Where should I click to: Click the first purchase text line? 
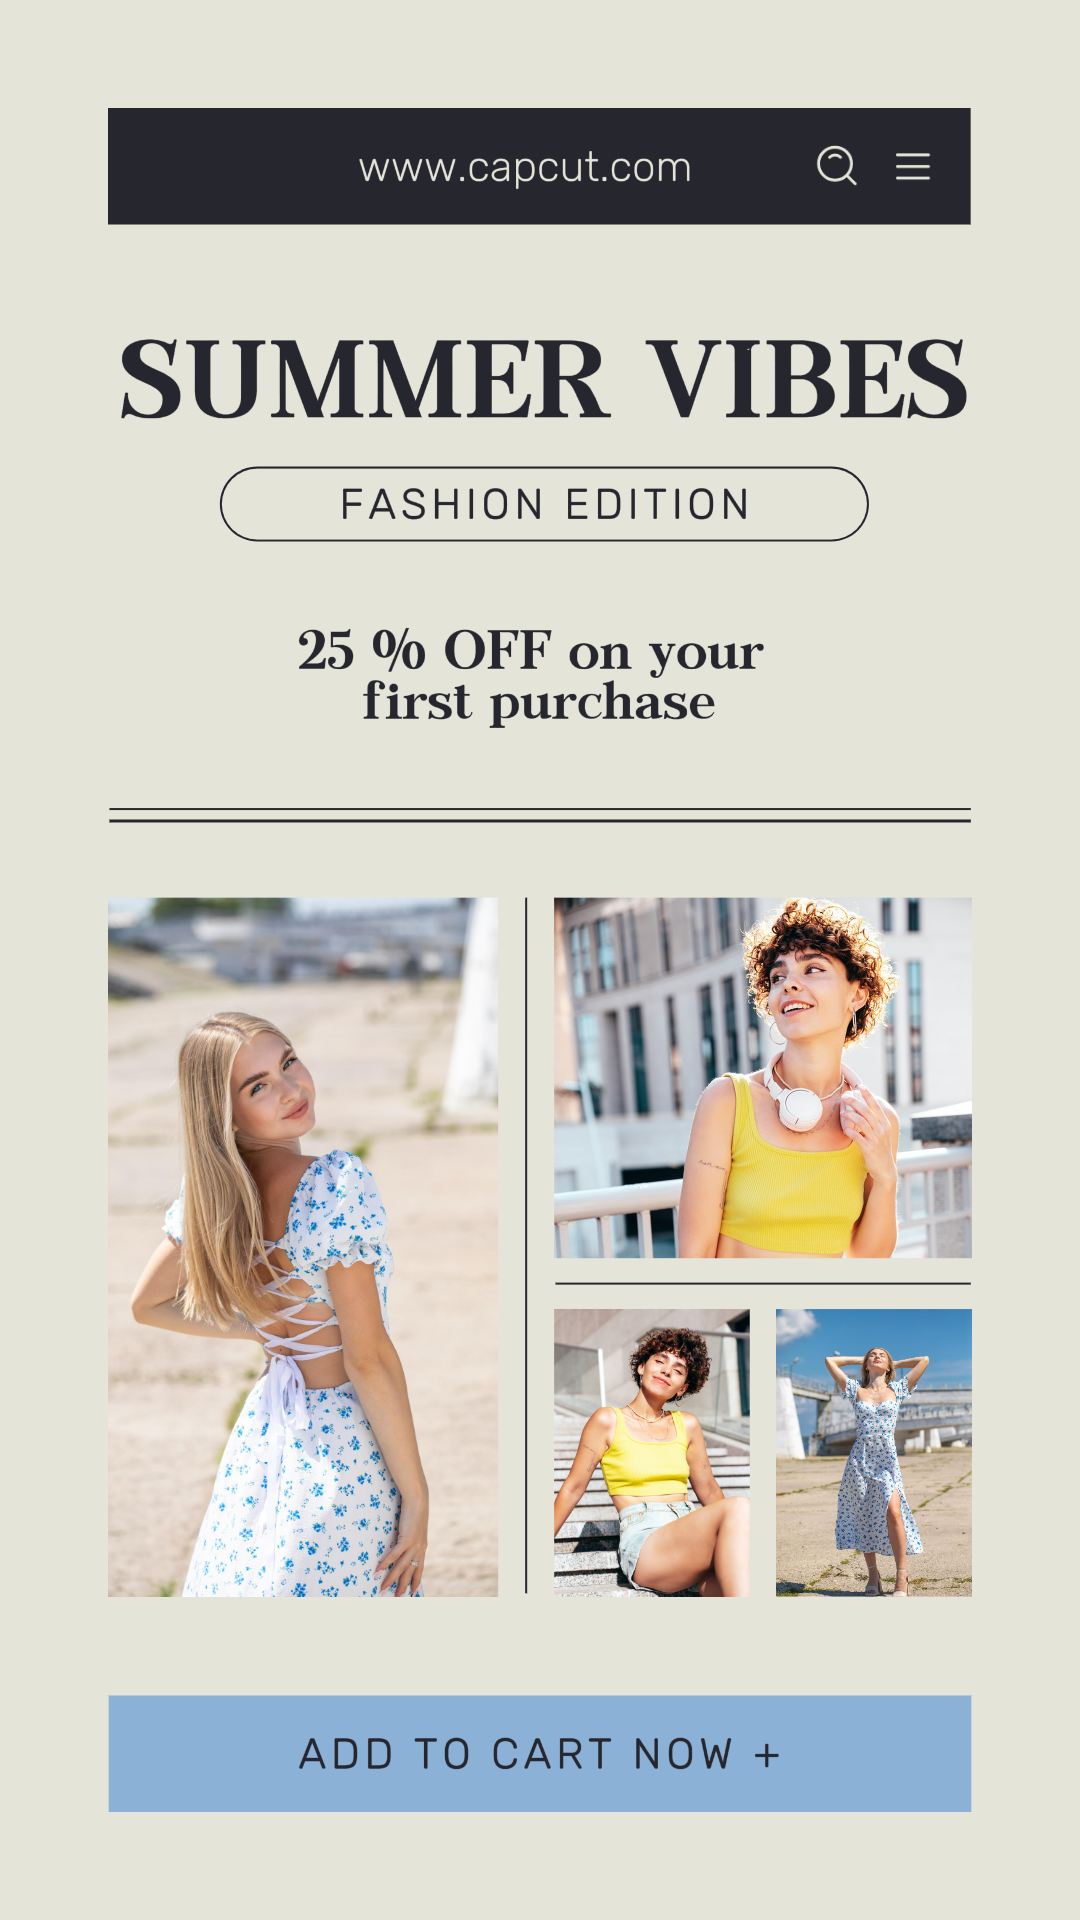(539, 702)
